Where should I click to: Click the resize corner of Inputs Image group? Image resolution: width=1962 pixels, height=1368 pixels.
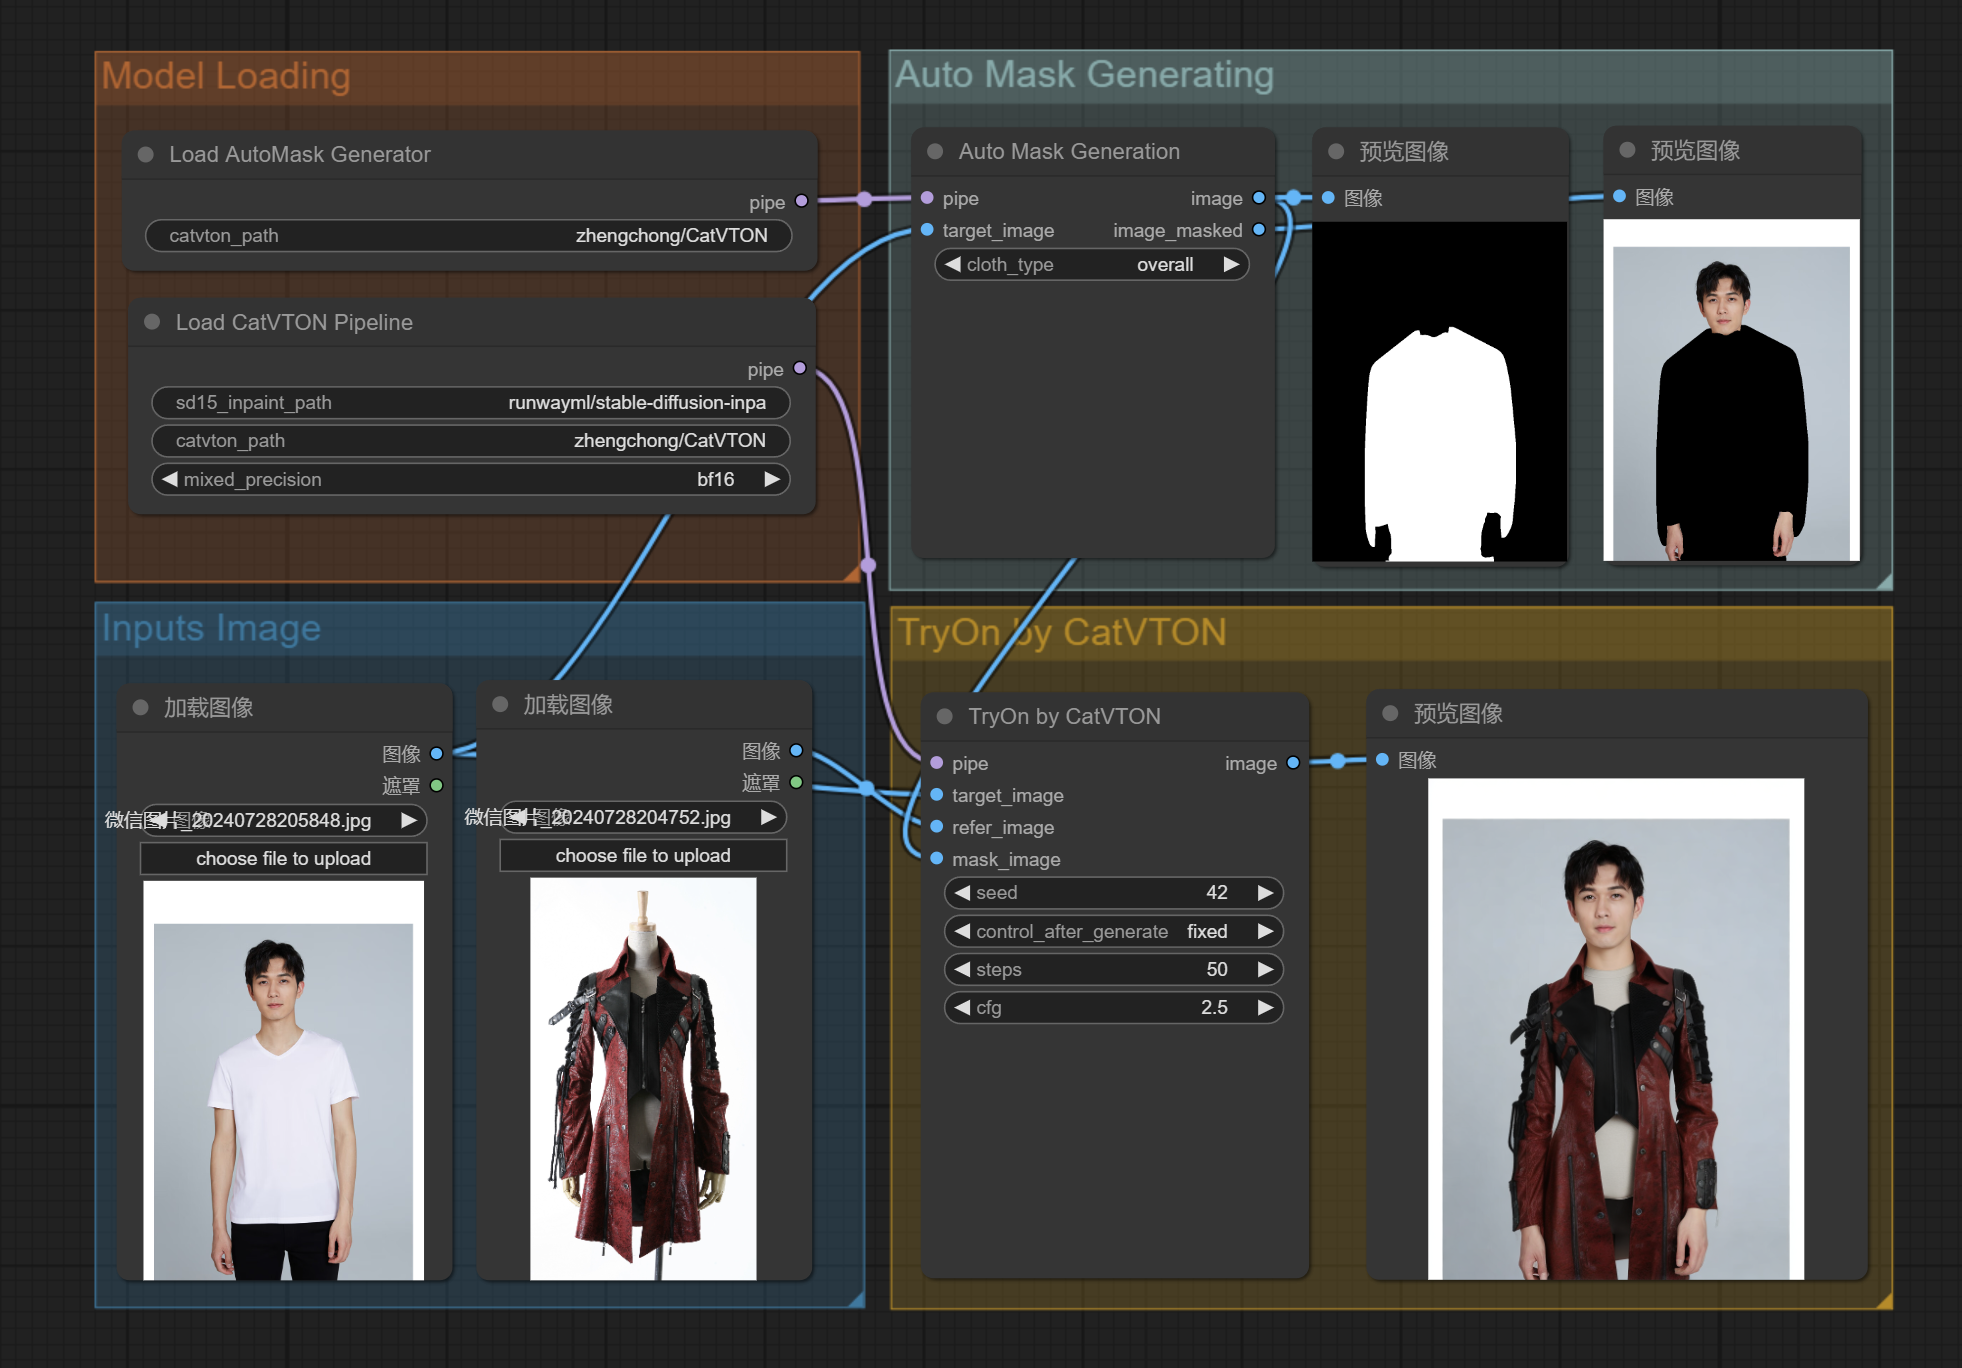pyautogui.click(x=856, y=1299)
